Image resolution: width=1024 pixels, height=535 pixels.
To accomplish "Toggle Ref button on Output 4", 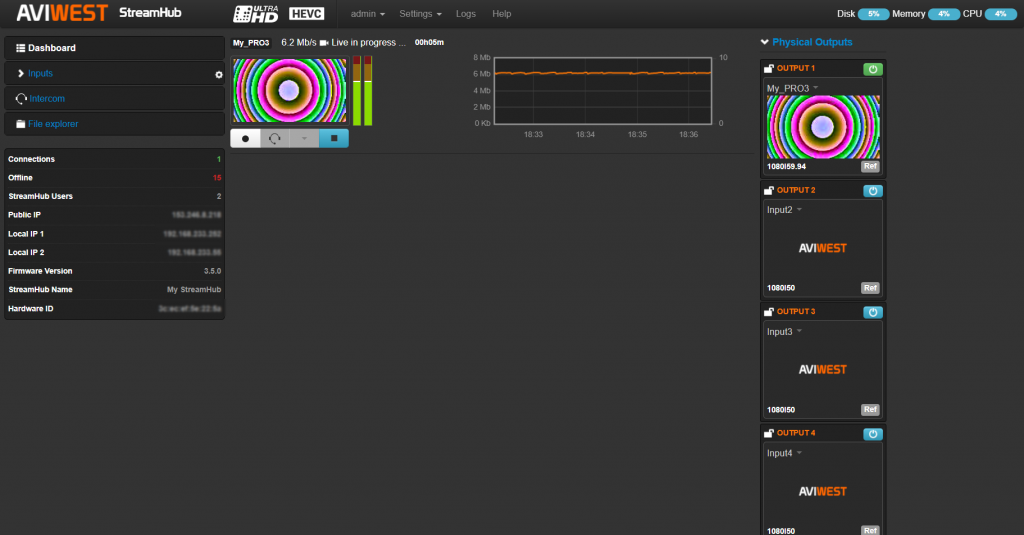I will tap(870, 530).
